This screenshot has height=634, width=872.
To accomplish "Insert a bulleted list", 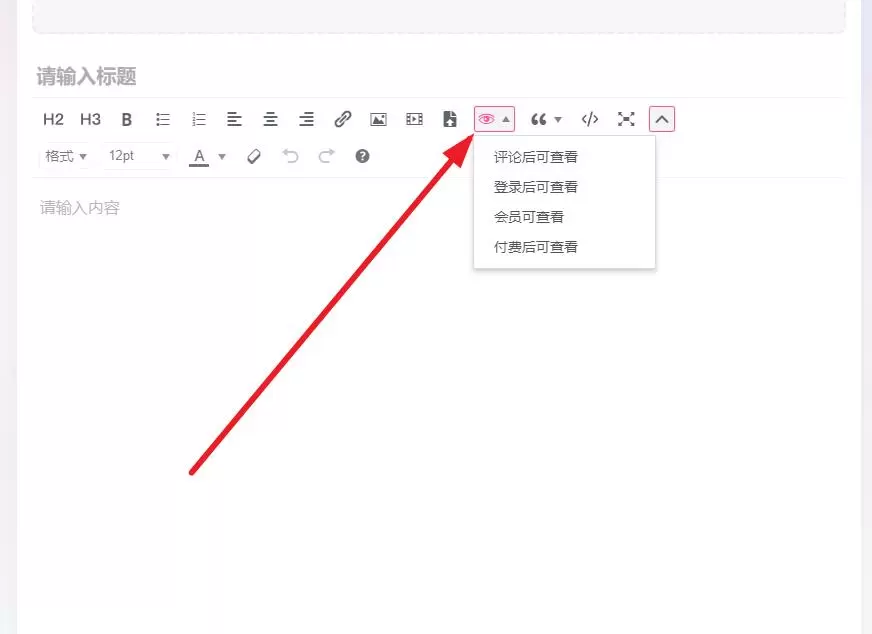I will click(163, 119).
